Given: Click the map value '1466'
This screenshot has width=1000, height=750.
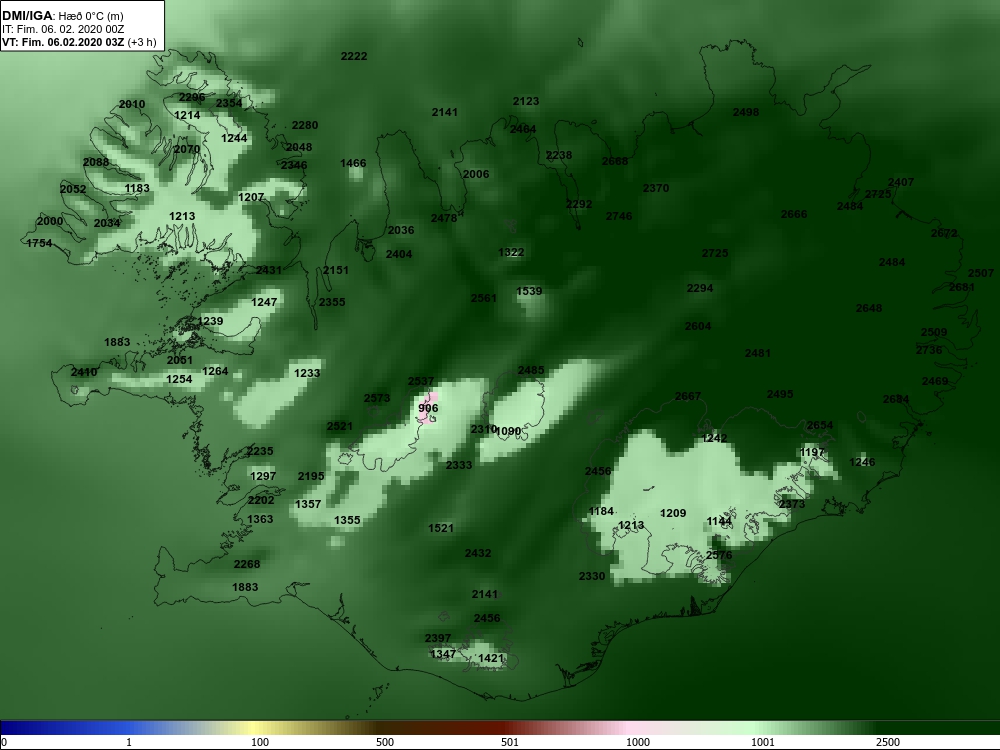Looking at the screenshot, I should pos(353,163).
